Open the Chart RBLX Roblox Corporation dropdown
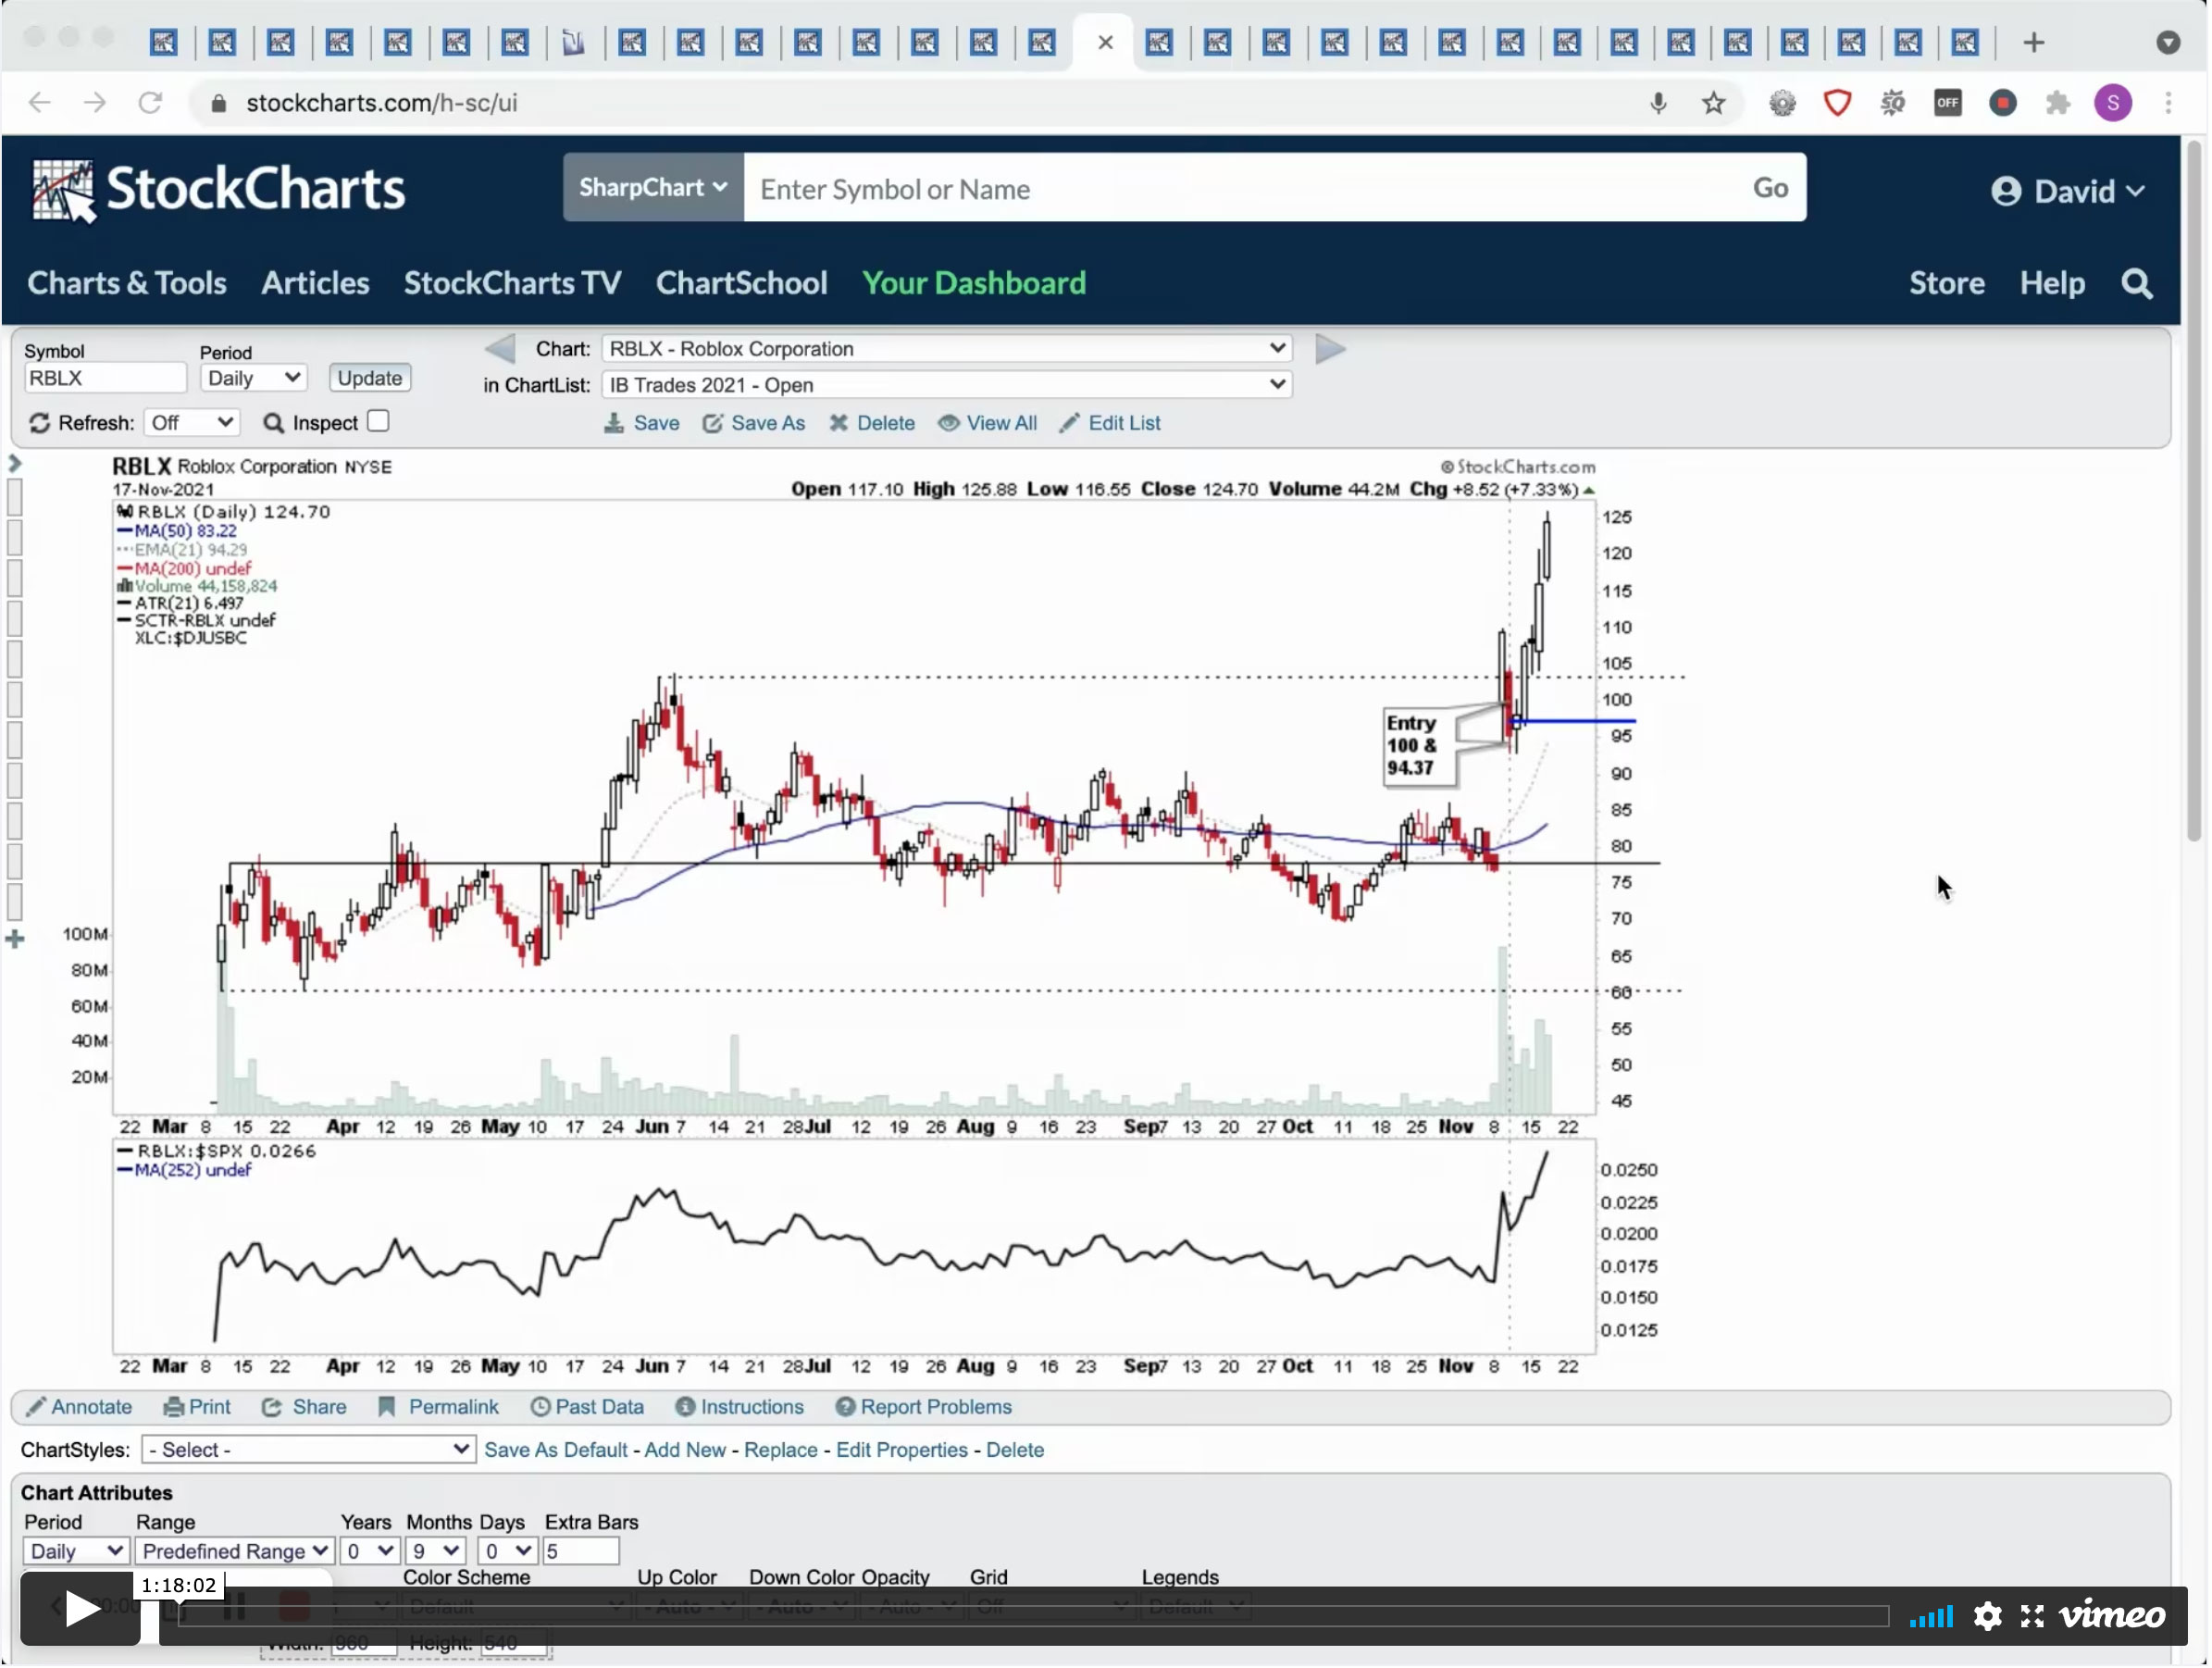This screenshot has height=1668, width=2212. pos(946,349)
